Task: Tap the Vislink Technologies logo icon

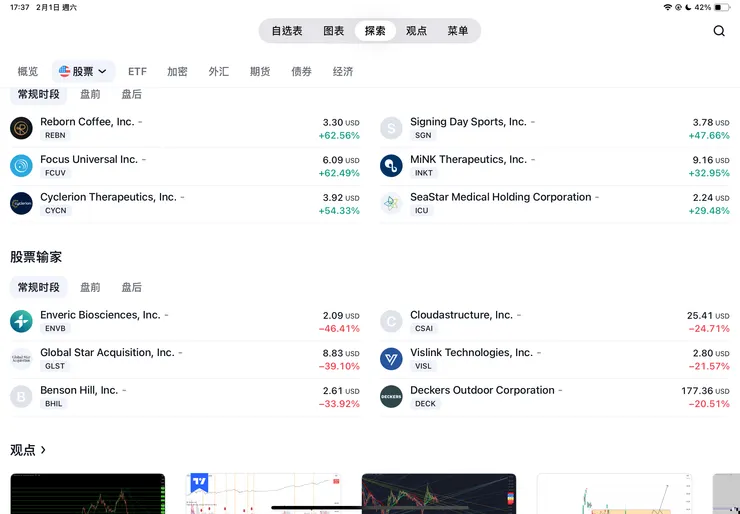Action: (x=391, y=359)
